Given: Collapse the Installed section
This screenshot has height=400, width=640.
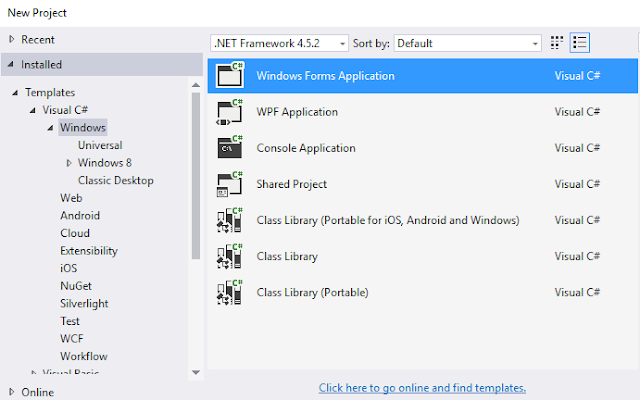Looking at the screenshot, I should coord(11,64).
